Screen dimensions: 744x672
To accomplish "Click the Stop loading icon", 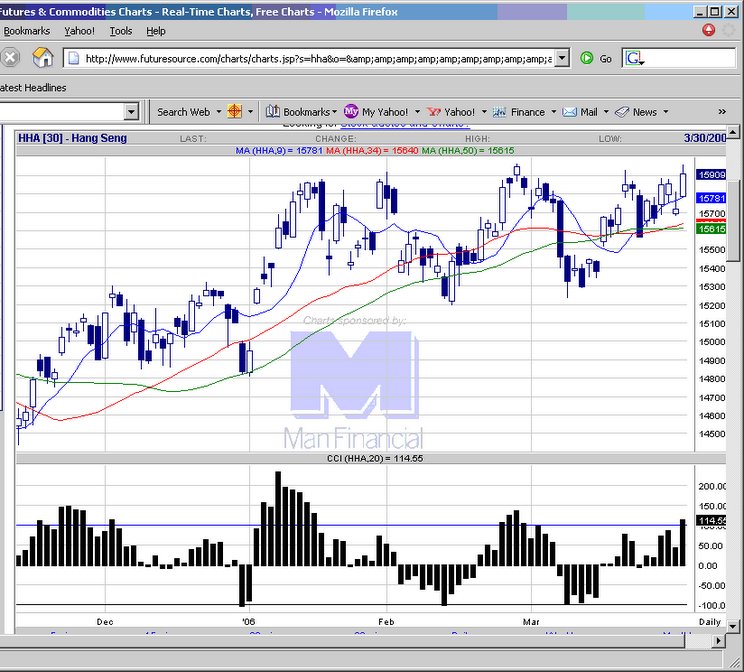I will coord(9,58).
